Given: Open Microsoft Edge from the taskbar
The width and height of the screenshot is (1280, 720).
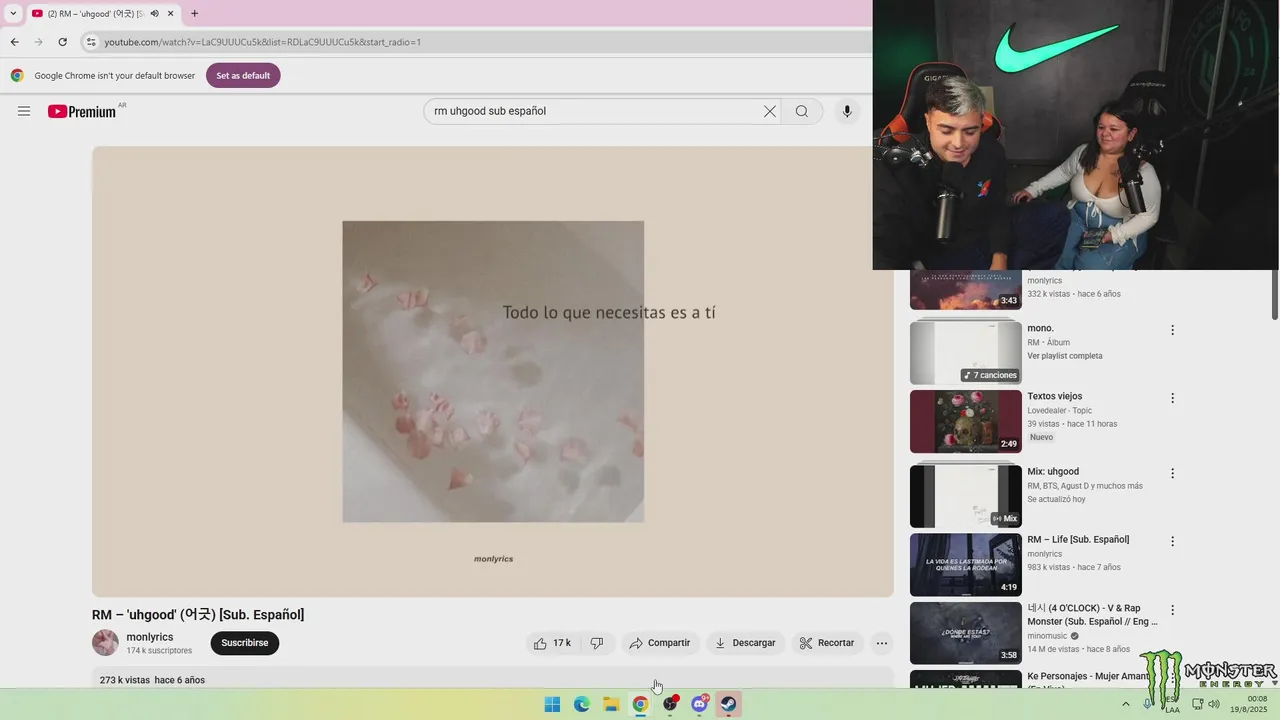Looking at the screenshot, I should tap(581, 704).
